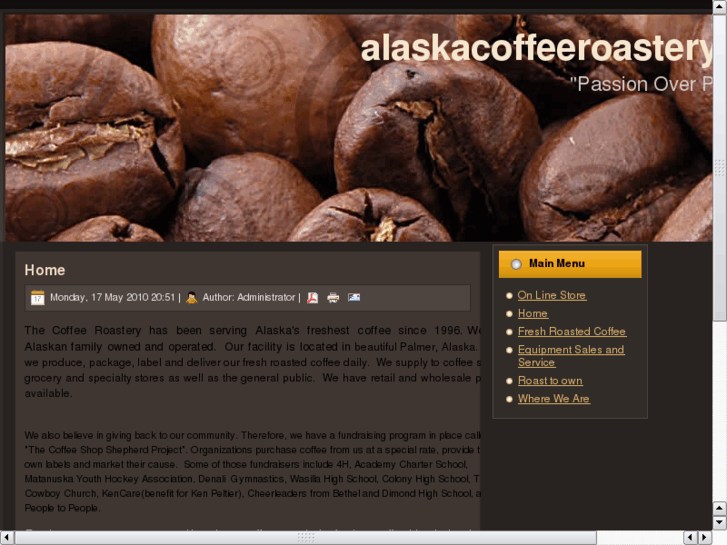Click the vertical scrollbar down arrow
727x545 pixels.
click(x=720, y=523)
